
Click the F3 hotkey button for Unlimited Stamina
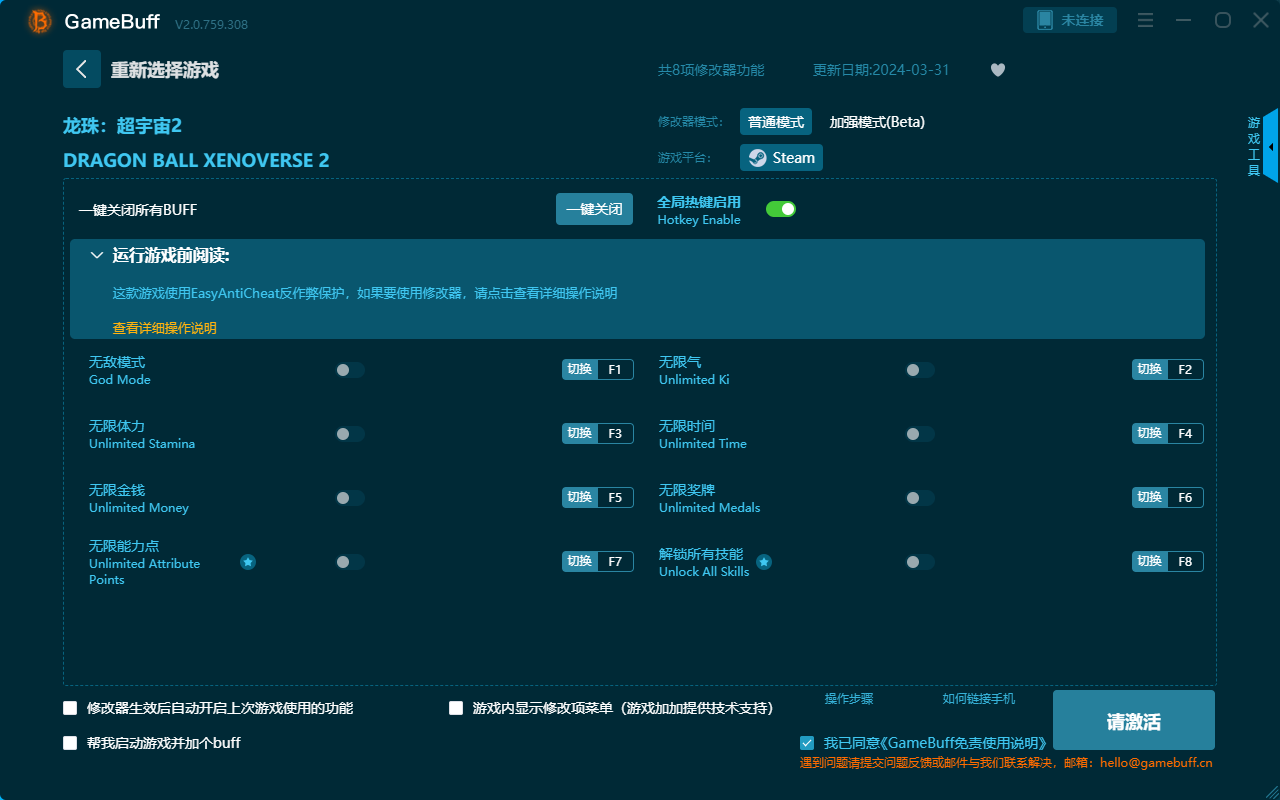(598, 434)
